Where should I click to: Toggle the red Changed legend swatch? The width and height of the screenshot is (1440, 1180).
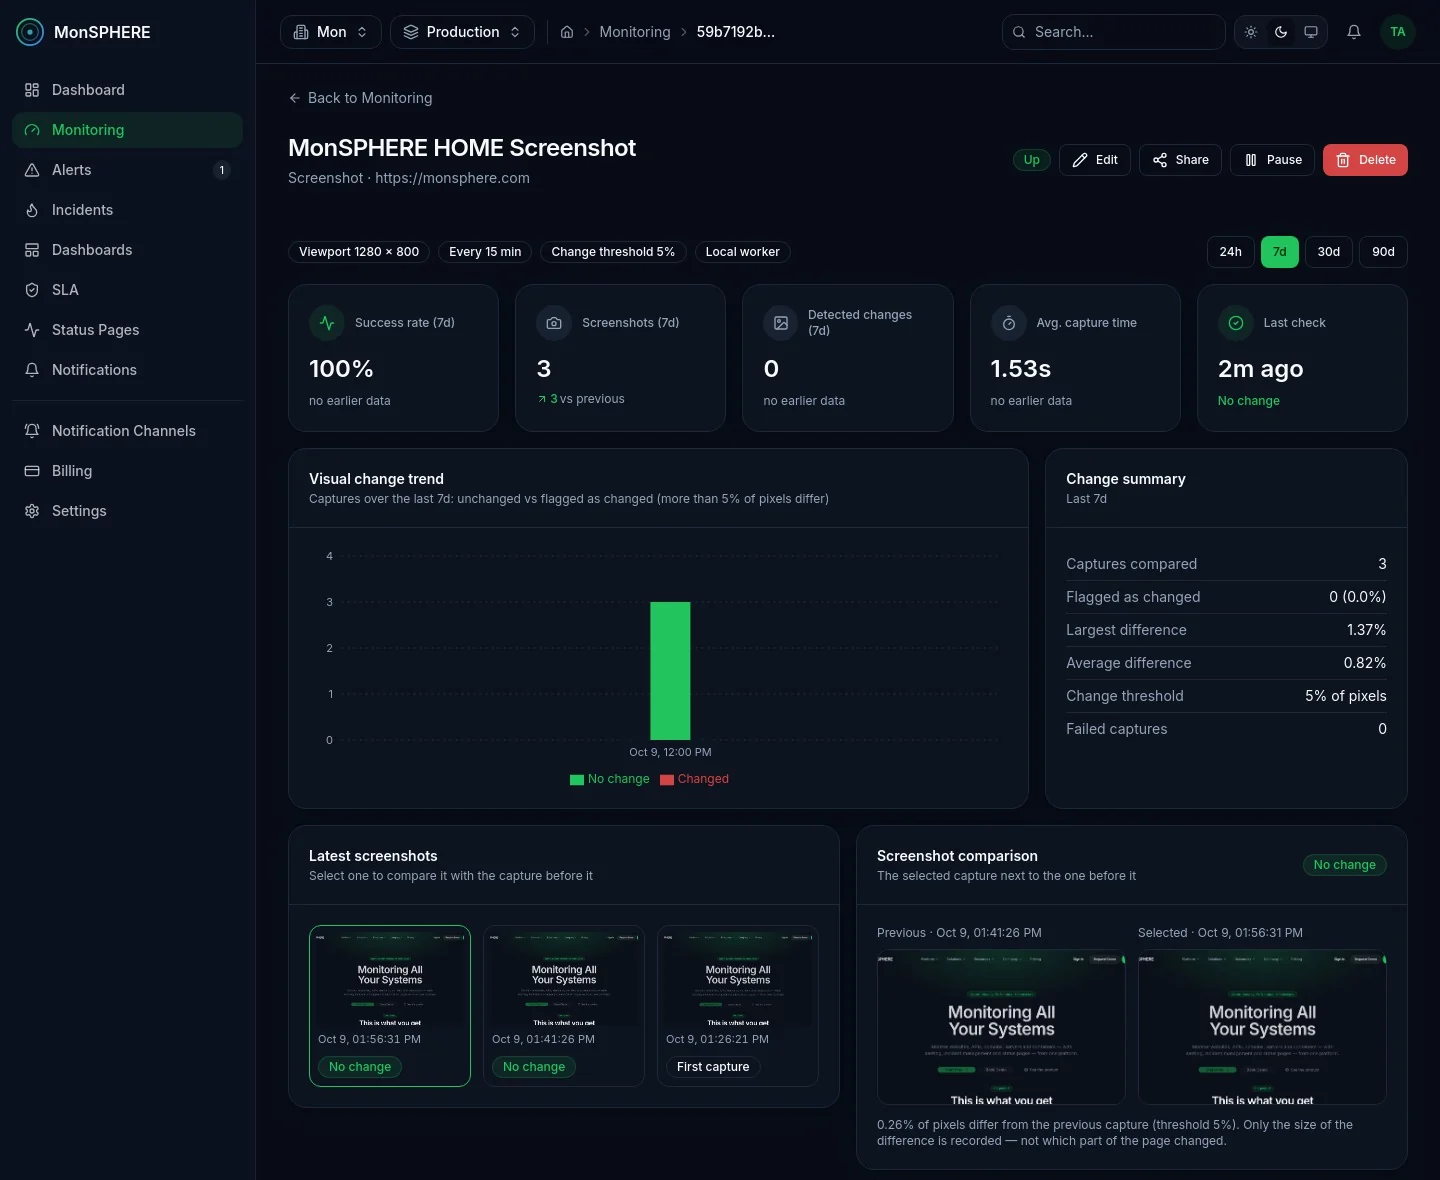(x=667, y=780)
